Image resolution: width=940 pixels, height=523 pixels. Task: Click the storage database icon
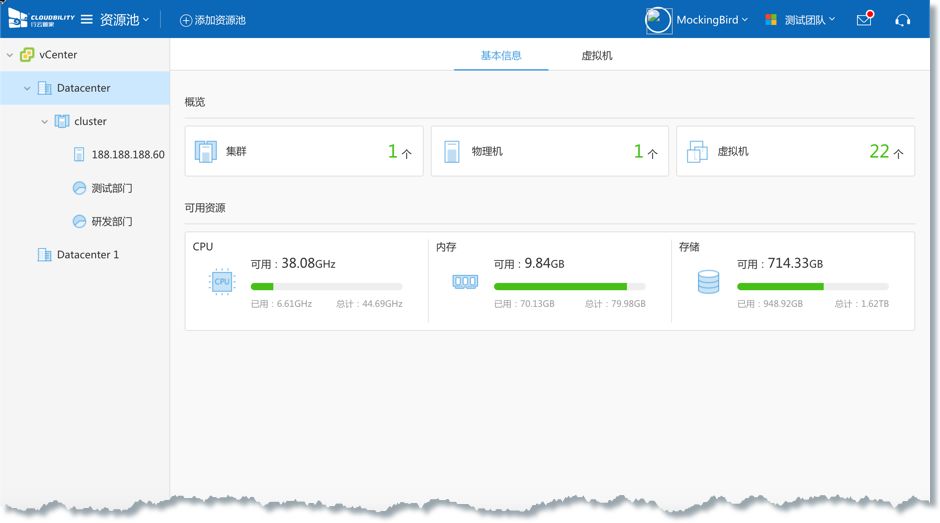click(x=708, y=282)
